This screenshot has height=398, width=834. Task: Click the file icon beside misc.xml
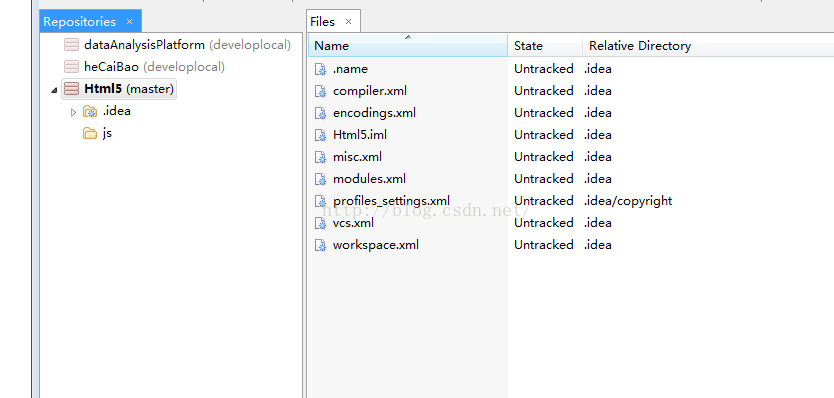pos(320,157)
